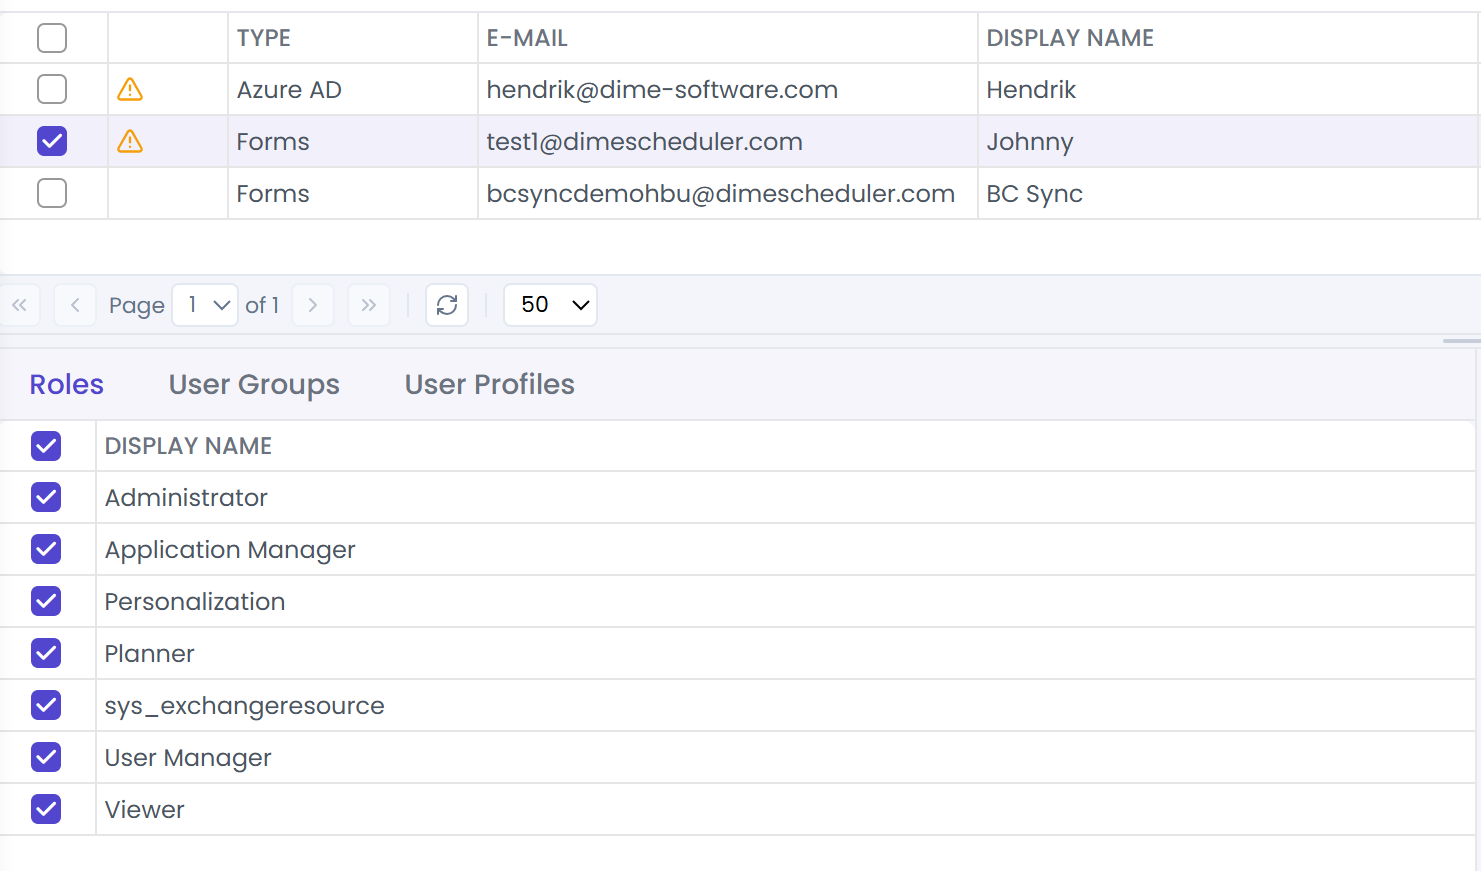1481x871 pixels.
Task: Click the sys_exchangeresource role name
Action: point(244,706)
